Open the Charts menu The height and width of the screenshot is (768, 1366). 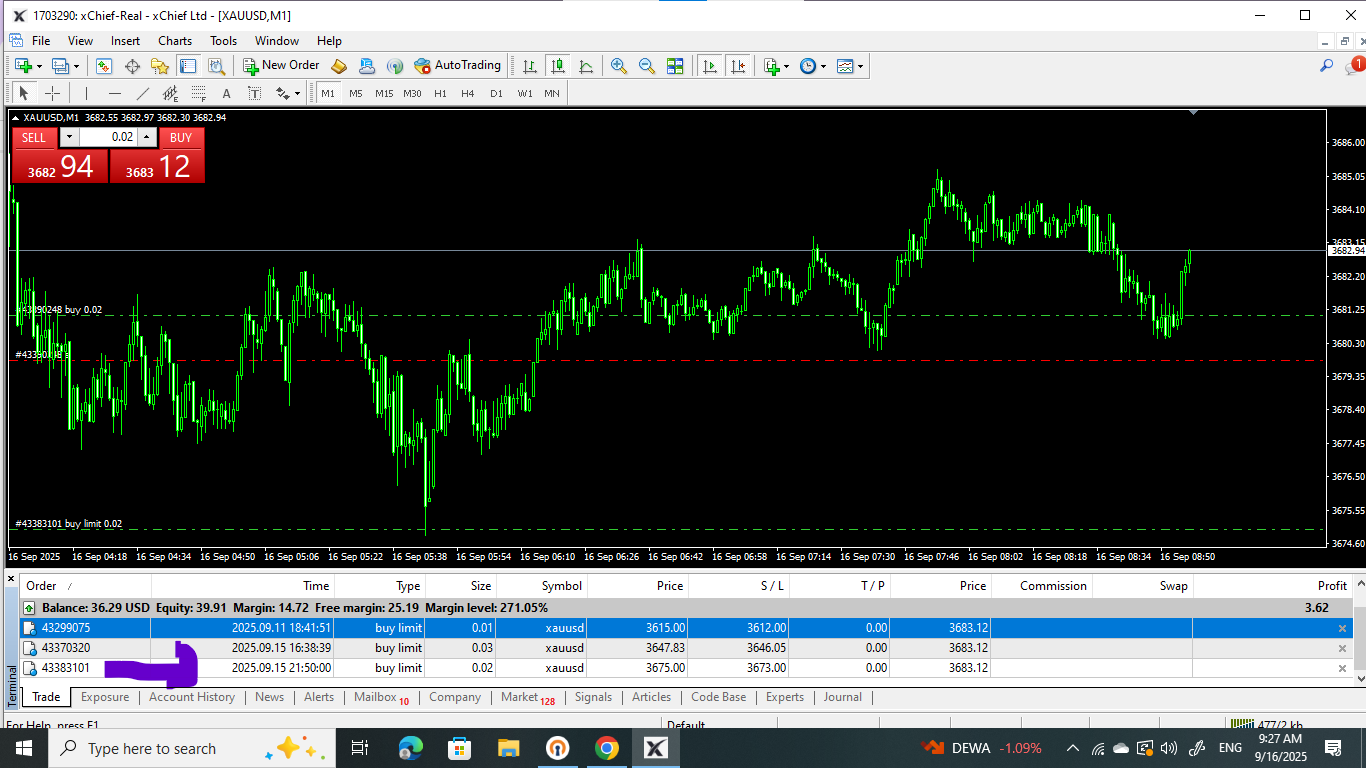pos(175,41)
